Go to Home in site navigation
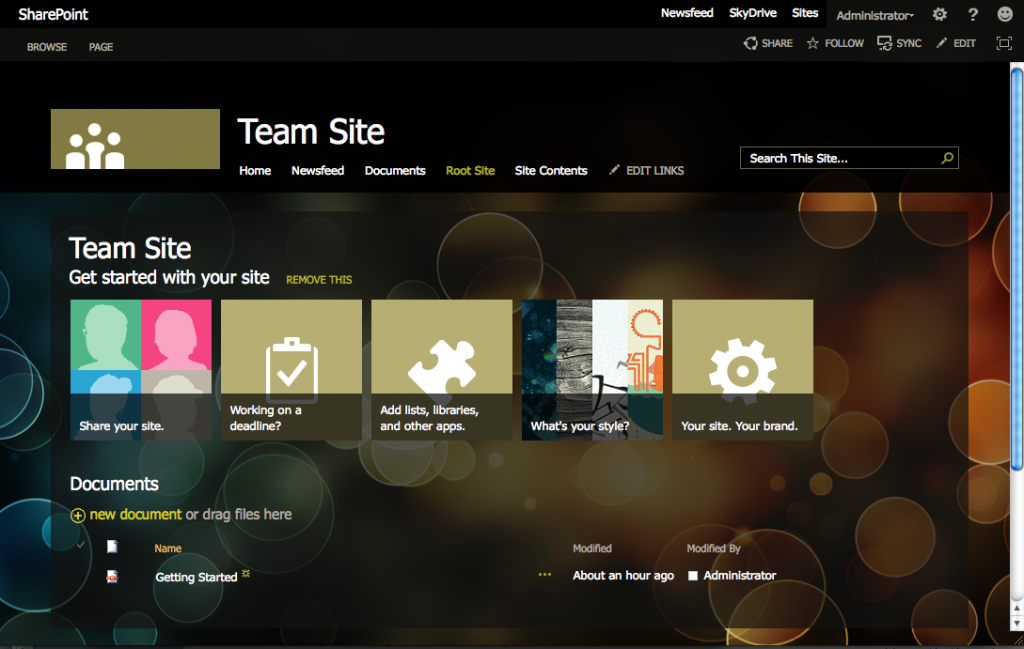Viewport: 1024px width, 649px height. [x=255, y=170]
